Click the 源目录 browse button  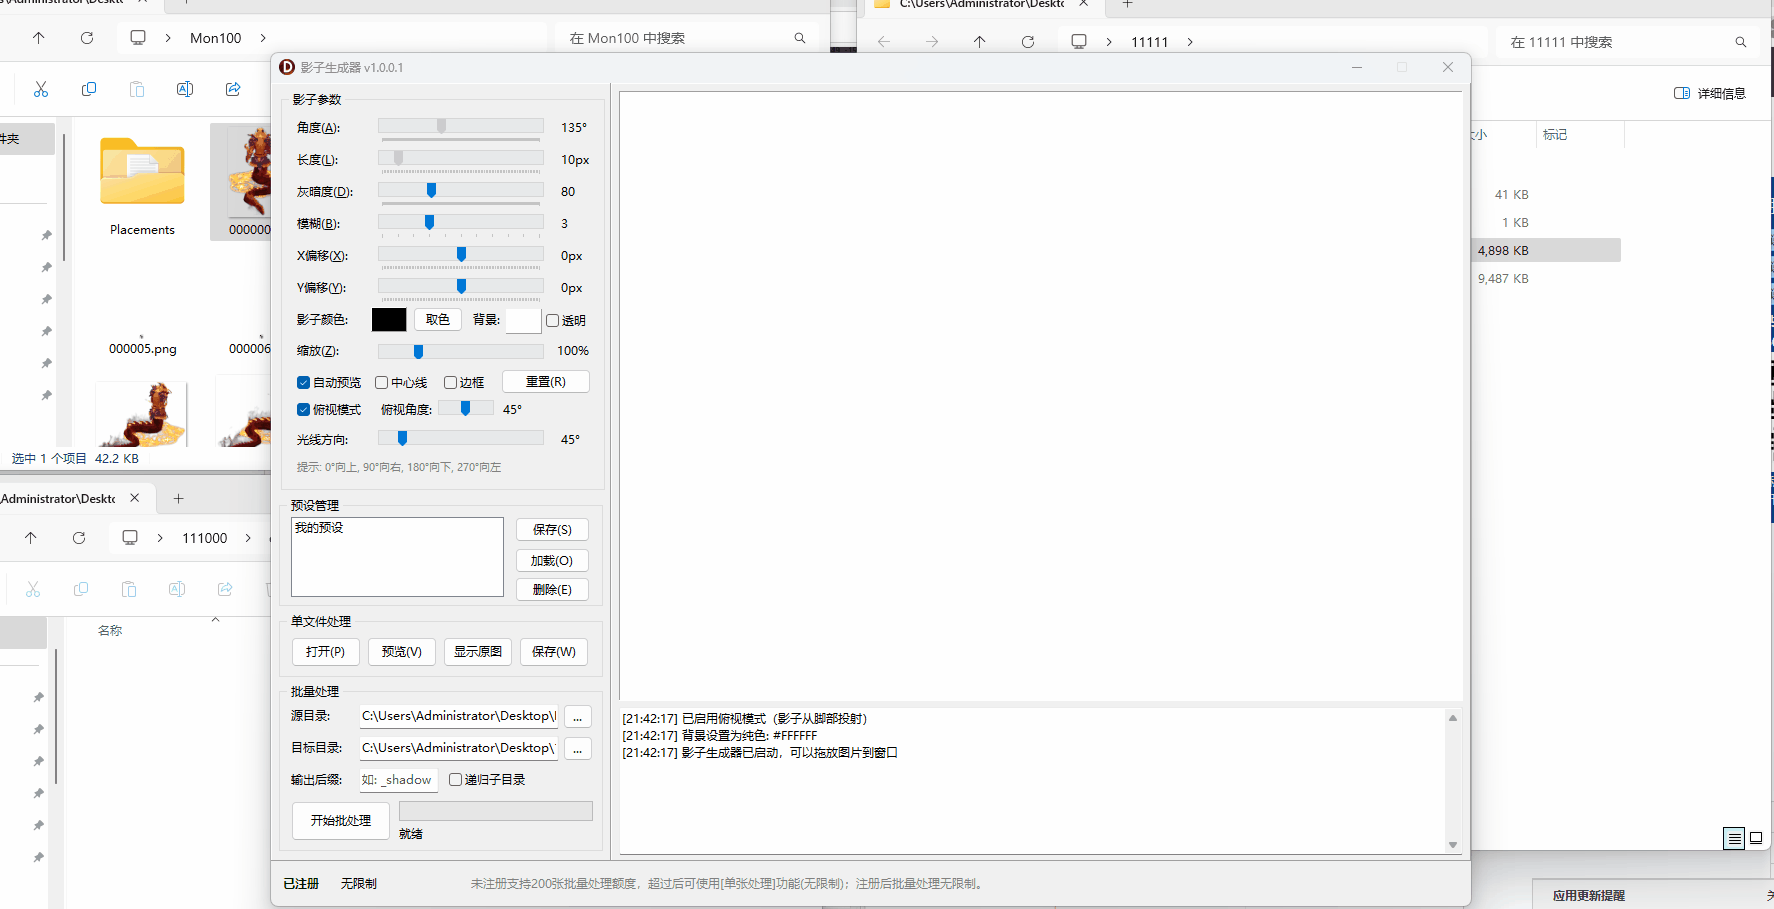point(577,716)
